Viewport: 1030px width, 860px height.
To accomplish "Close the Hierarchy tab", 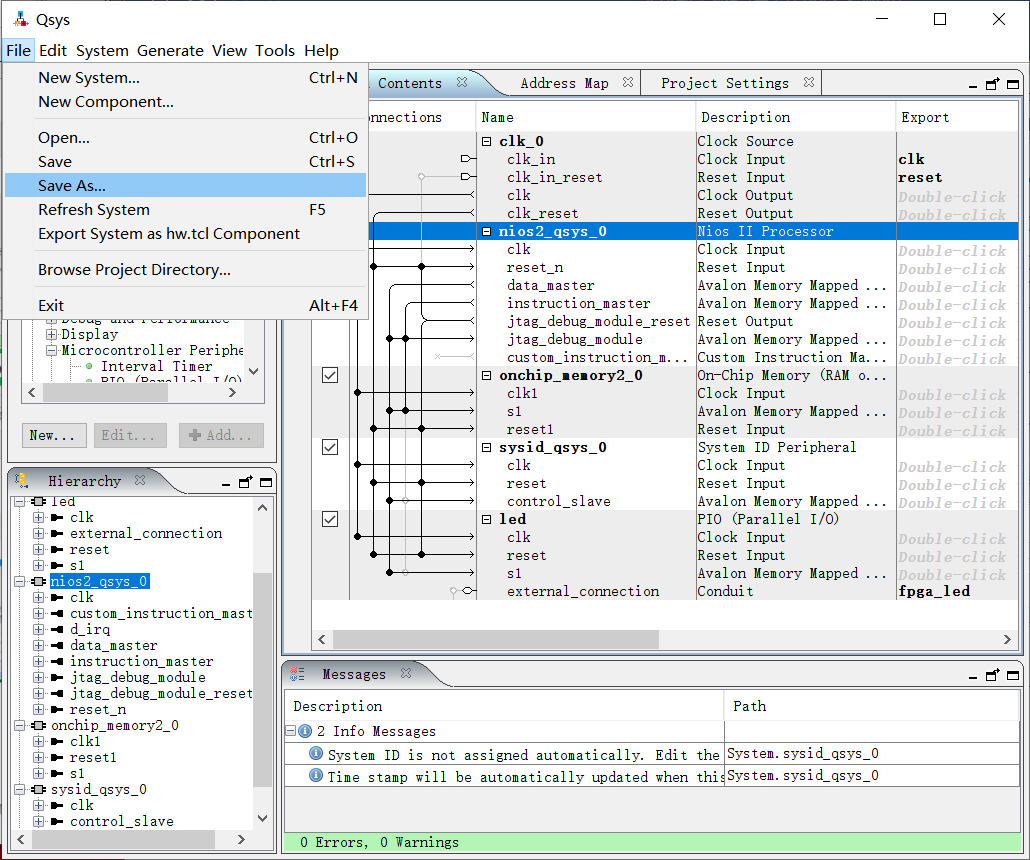I will click(x=140, y=481).
